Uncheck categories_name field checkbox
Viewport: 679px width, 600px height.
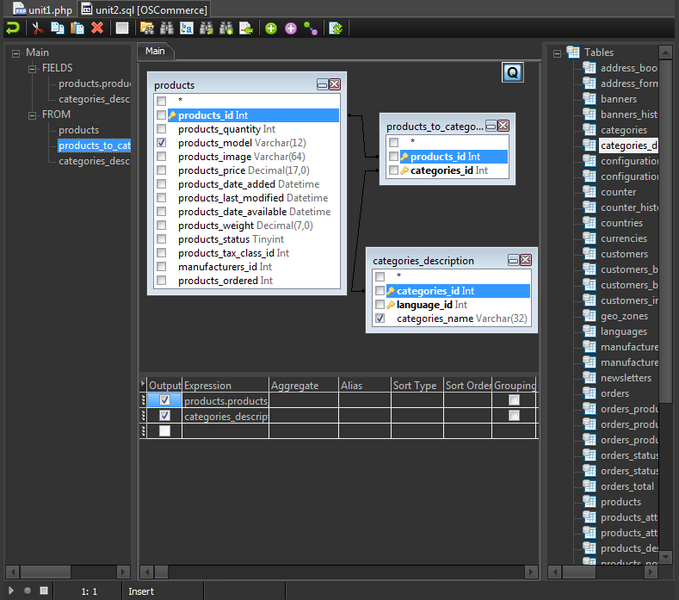380,318
